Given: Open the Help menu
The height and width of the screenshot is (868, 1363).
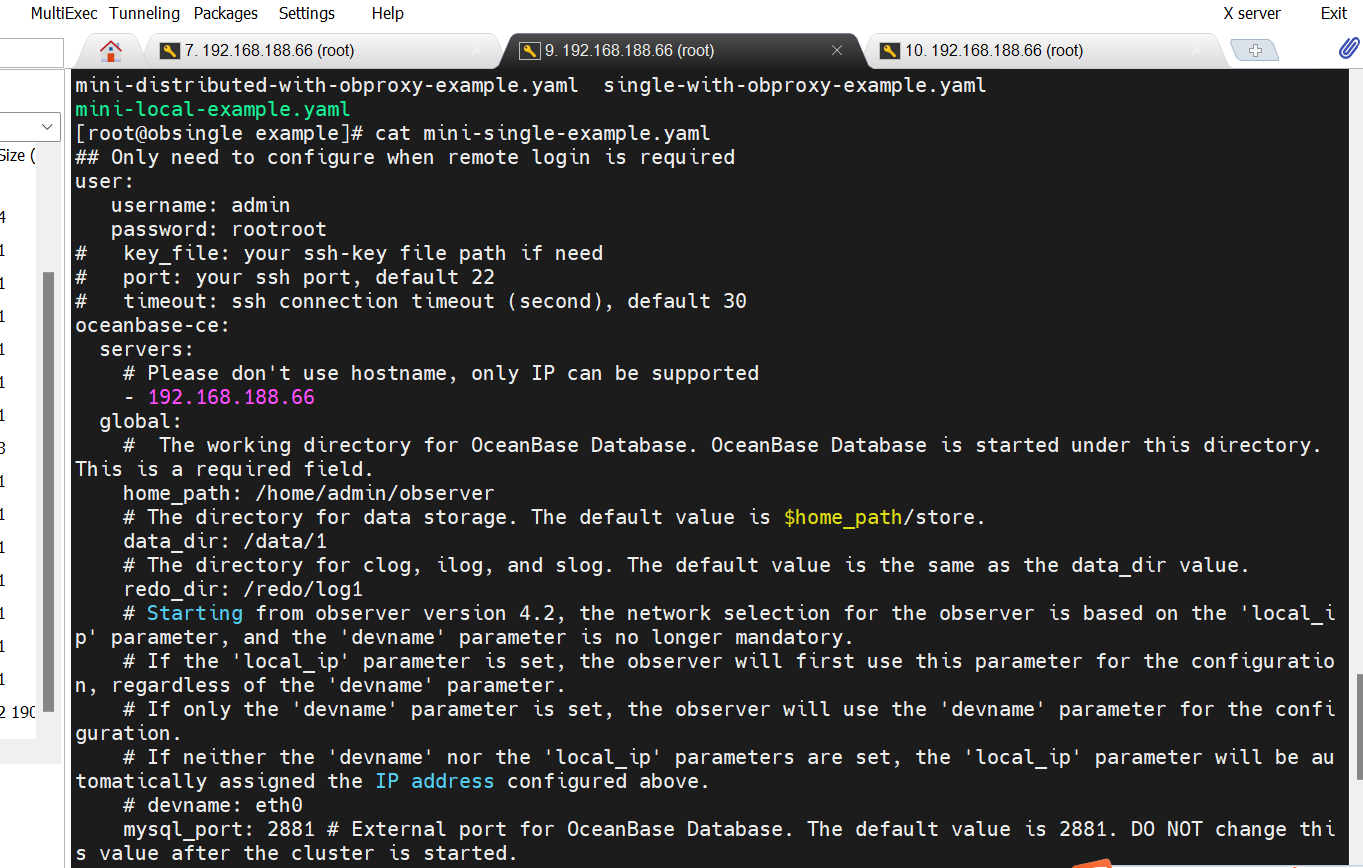Looking at the screenshot, I should point(388,13).
